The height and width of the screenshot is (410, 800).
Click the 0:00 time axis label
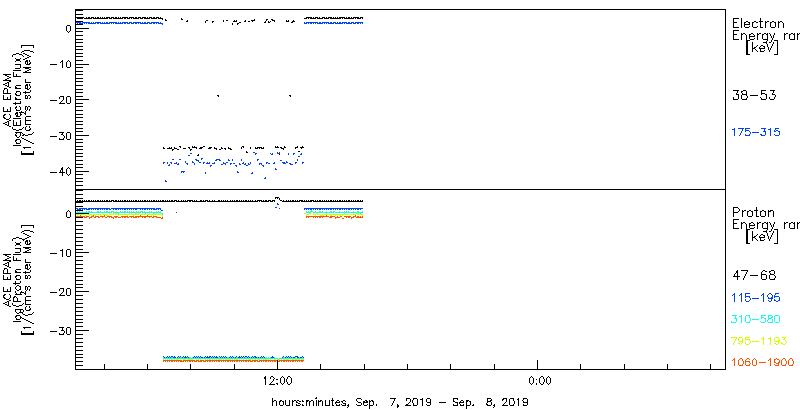click(539, 380)
